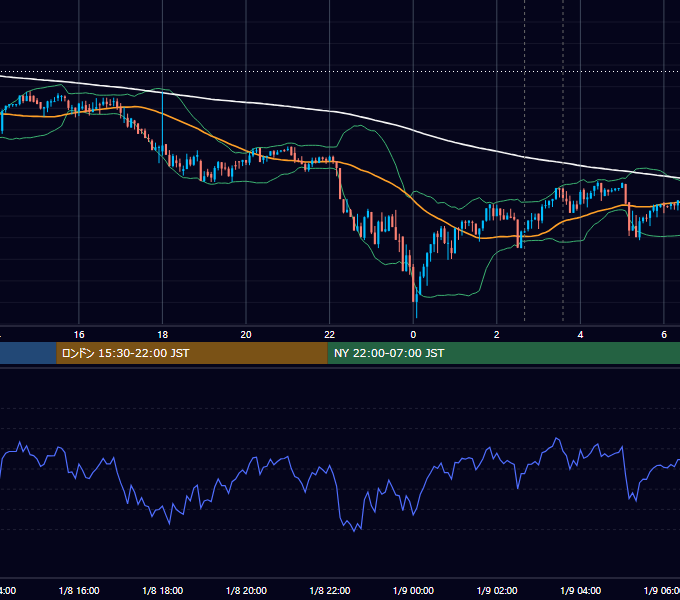Click the 1/8 20:00 time label

pyautogui.click(x=246, y=590)
